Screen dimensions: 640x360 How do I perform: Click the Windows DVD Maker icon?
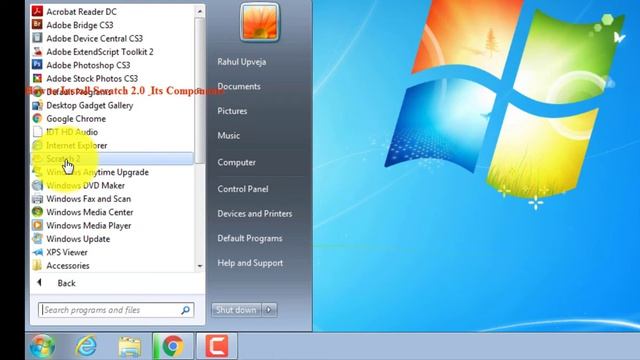pyautogui.click(x=37, y=185)
